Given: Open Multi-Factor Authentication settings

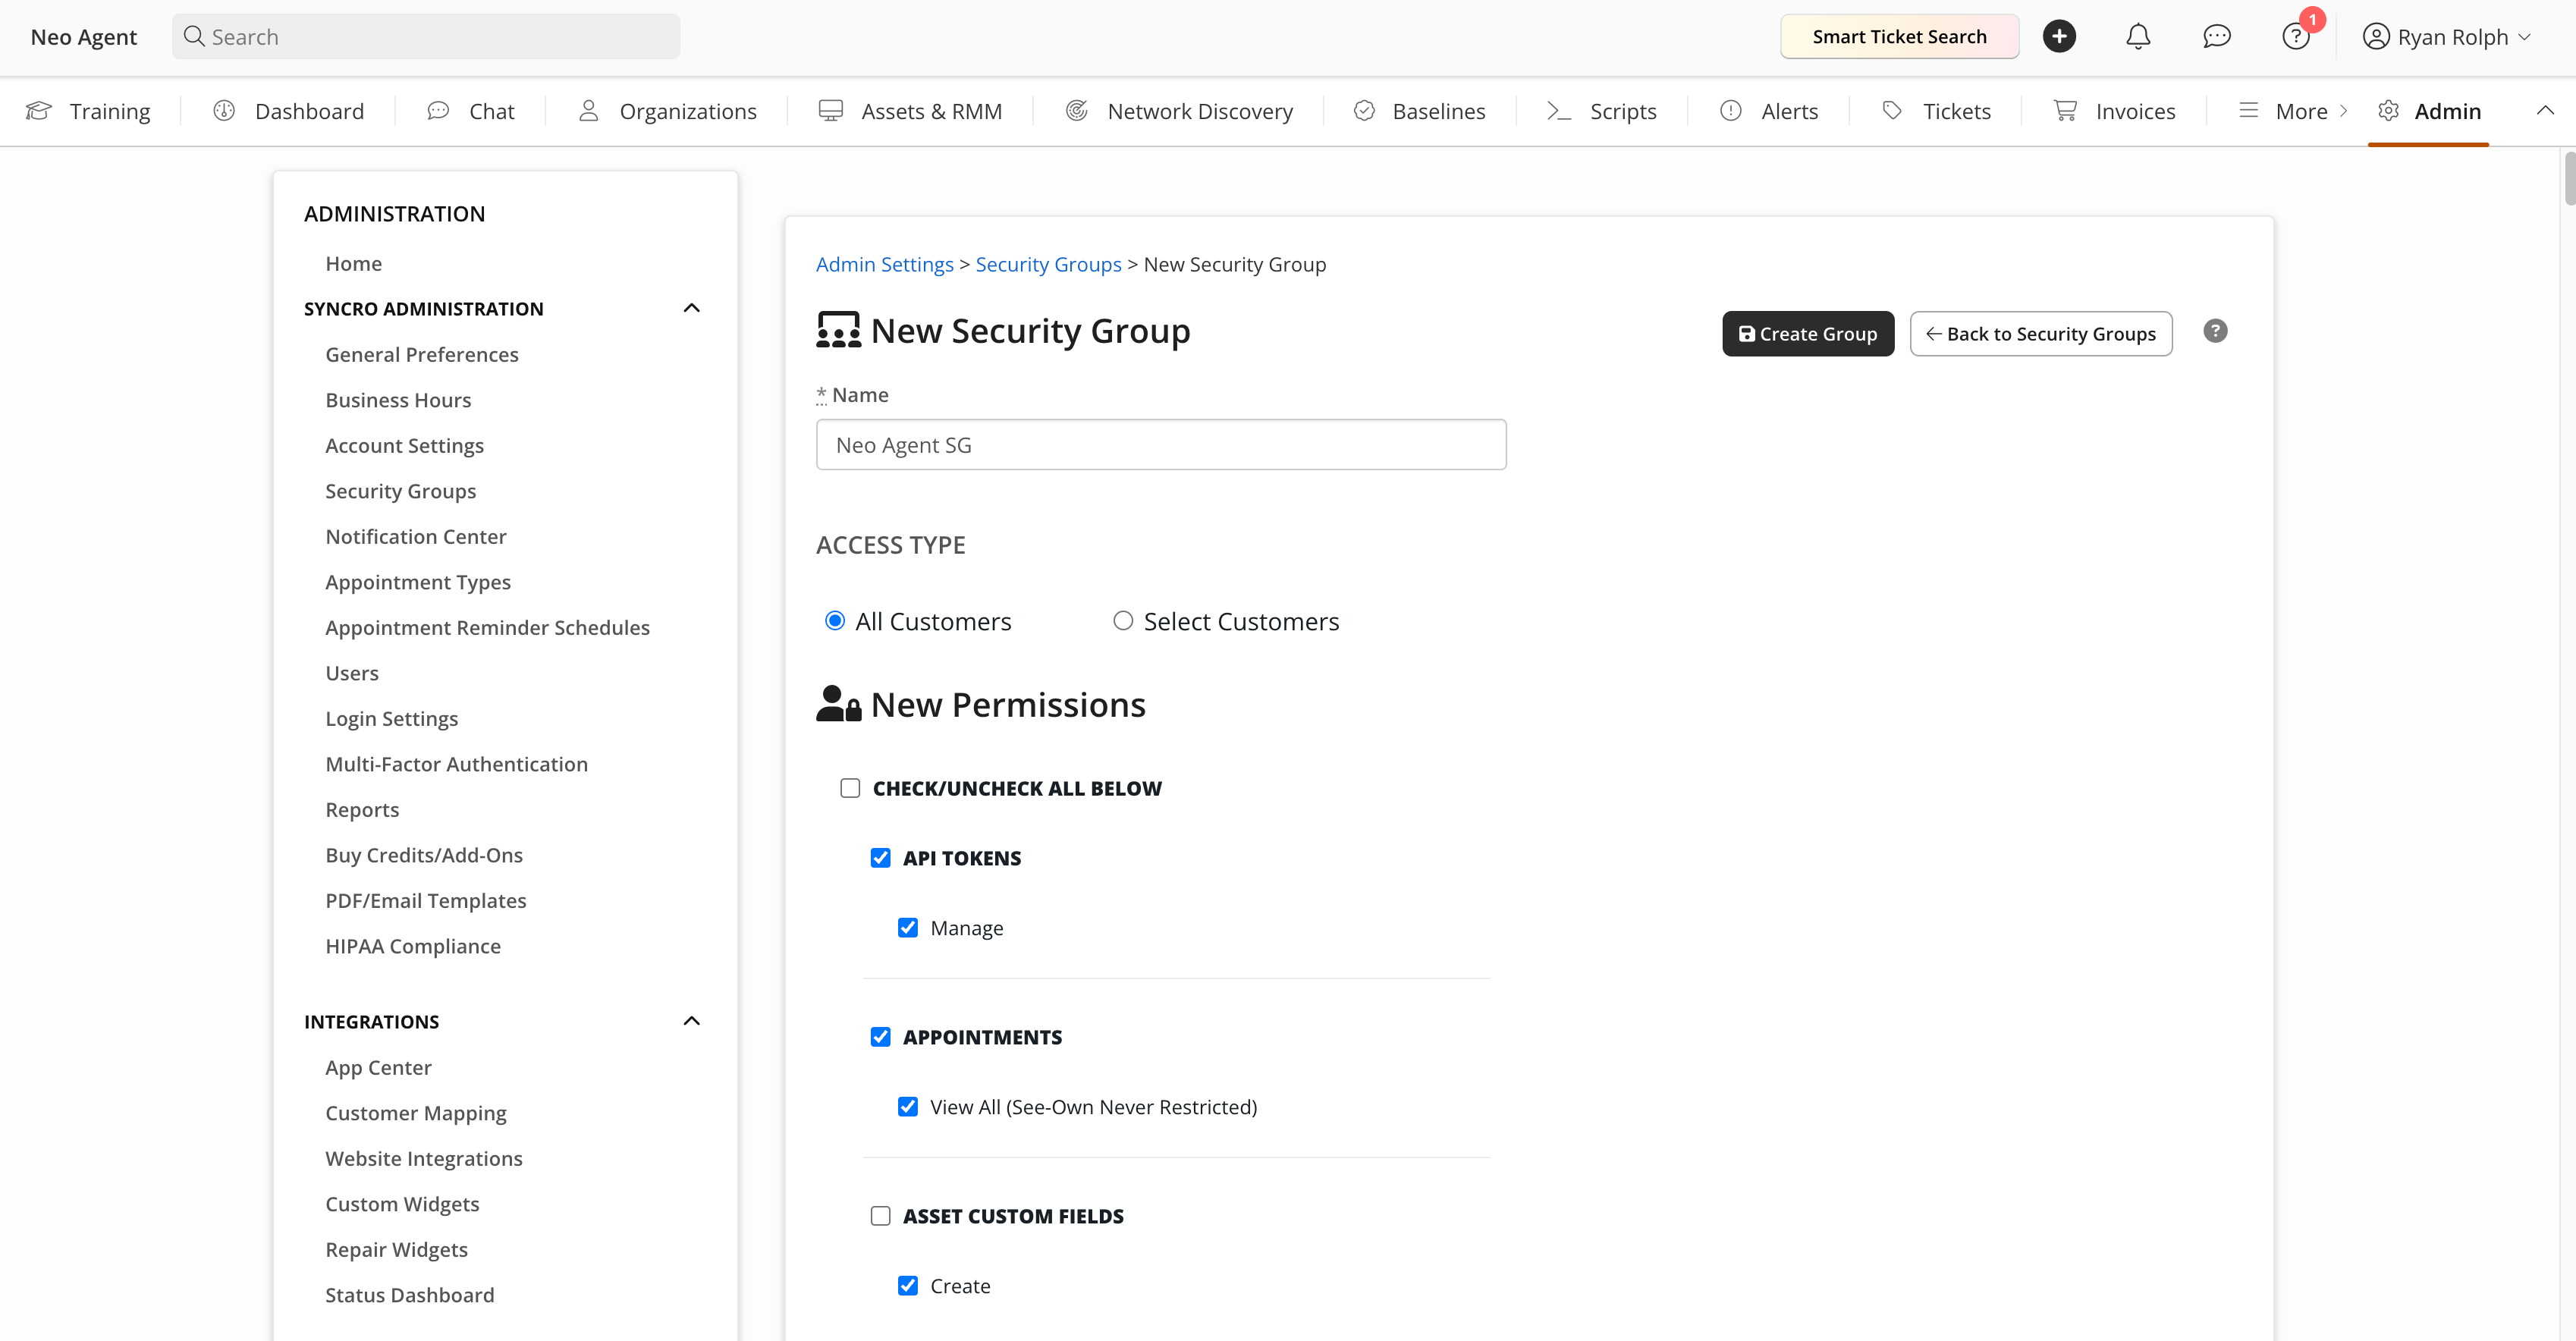Looking at the screenshot, I should tap(457, 764).
